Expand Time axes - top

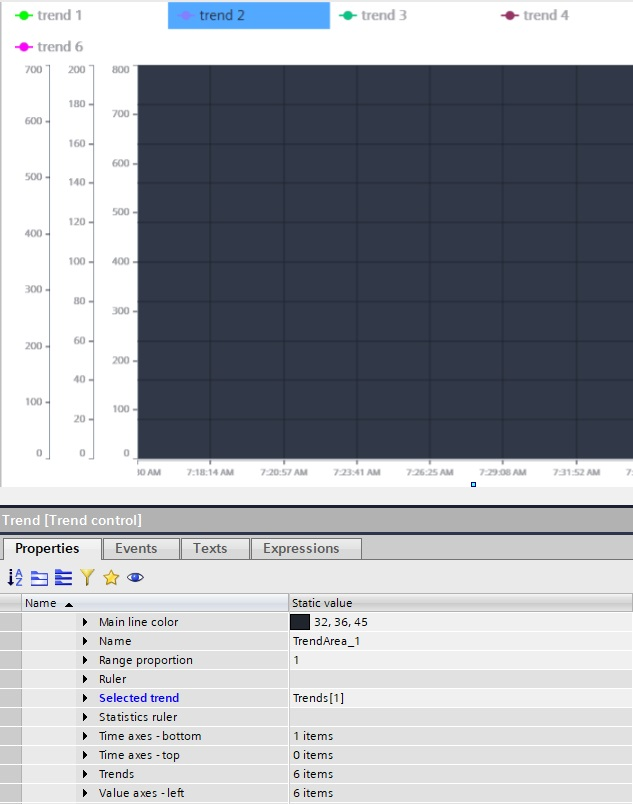pyautogui.click(x=85, y=755)
